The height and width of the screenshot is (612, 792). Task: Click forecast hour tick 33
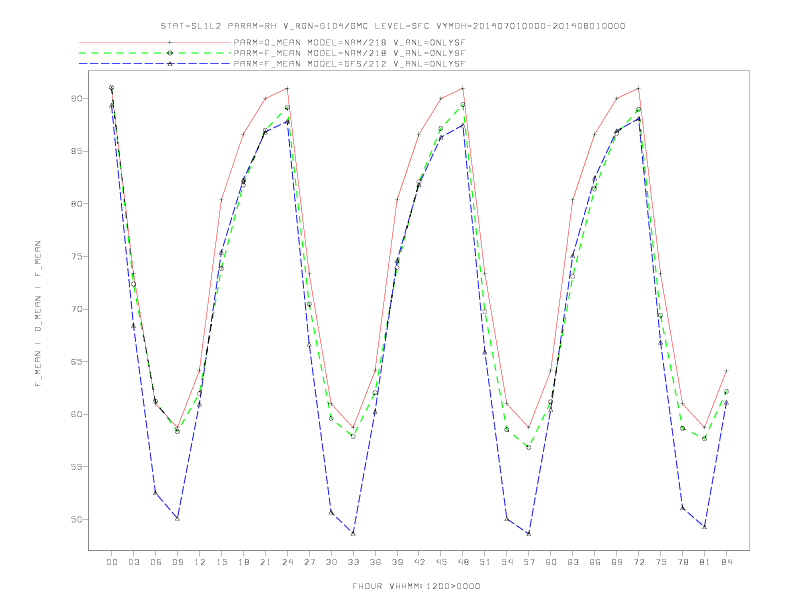point(353,562)
